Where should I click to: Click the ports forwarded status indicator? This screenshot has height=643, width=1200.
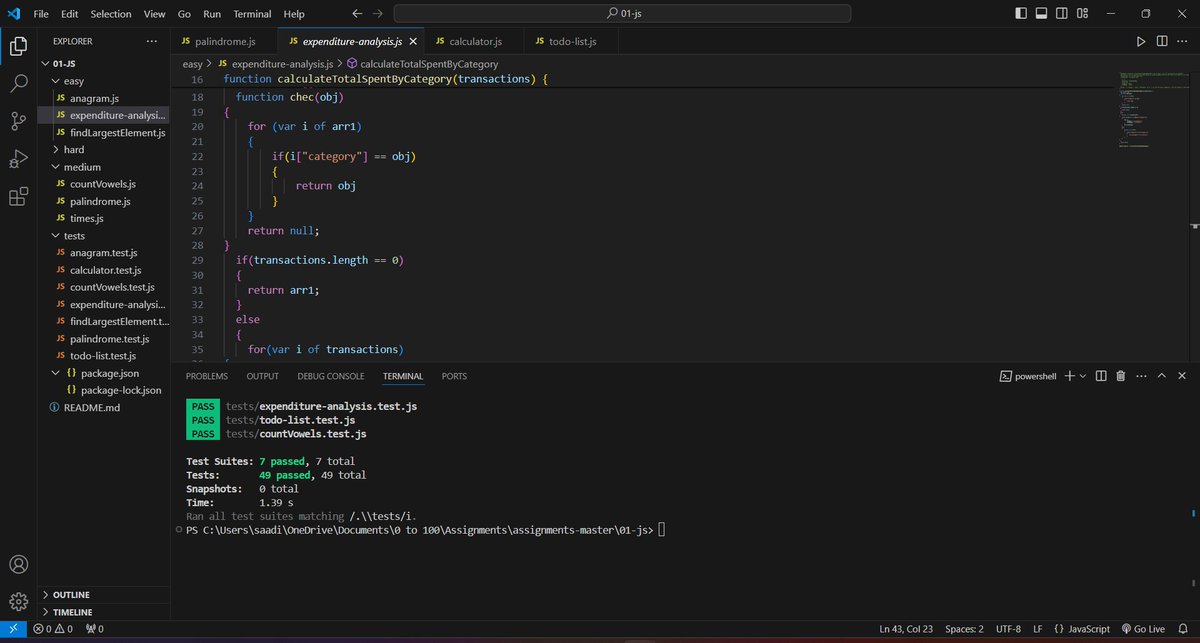click(x=95, y=629)
